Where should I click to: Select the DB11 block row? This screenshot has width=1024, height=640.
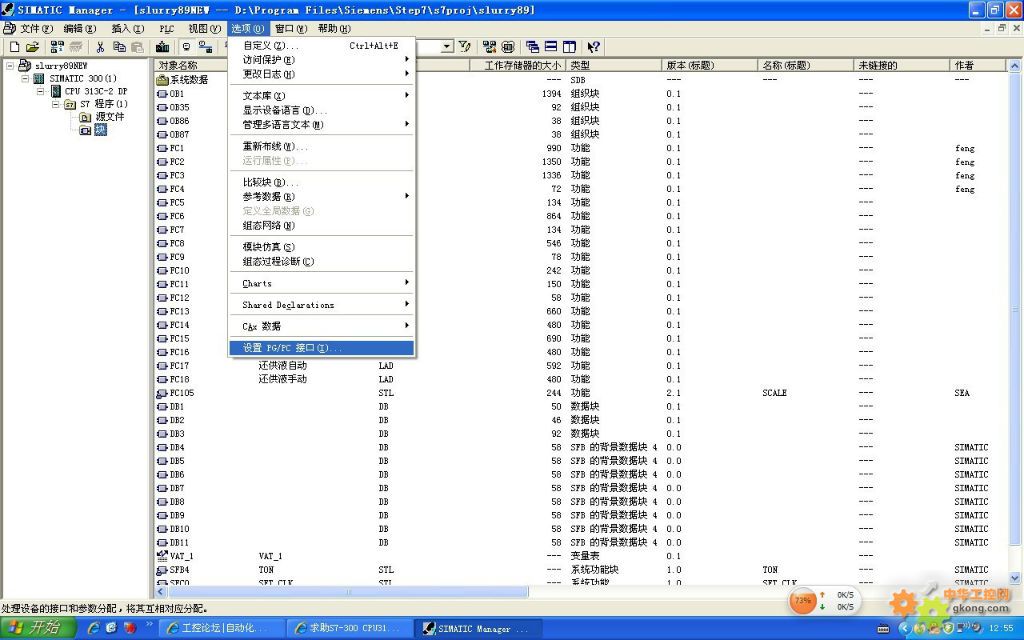pyautogui.click(x=581, y=543)
